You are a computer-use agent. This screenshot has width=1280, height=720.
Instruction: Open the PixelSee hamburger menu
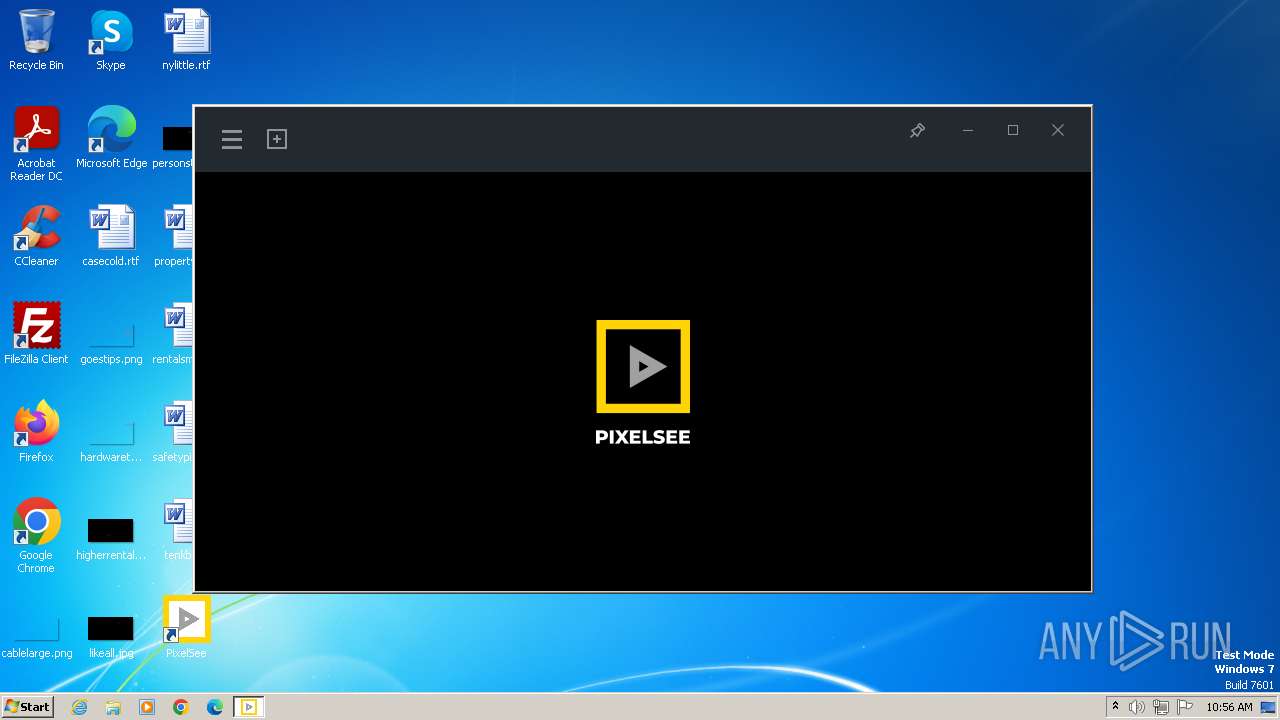pos(232,139)
